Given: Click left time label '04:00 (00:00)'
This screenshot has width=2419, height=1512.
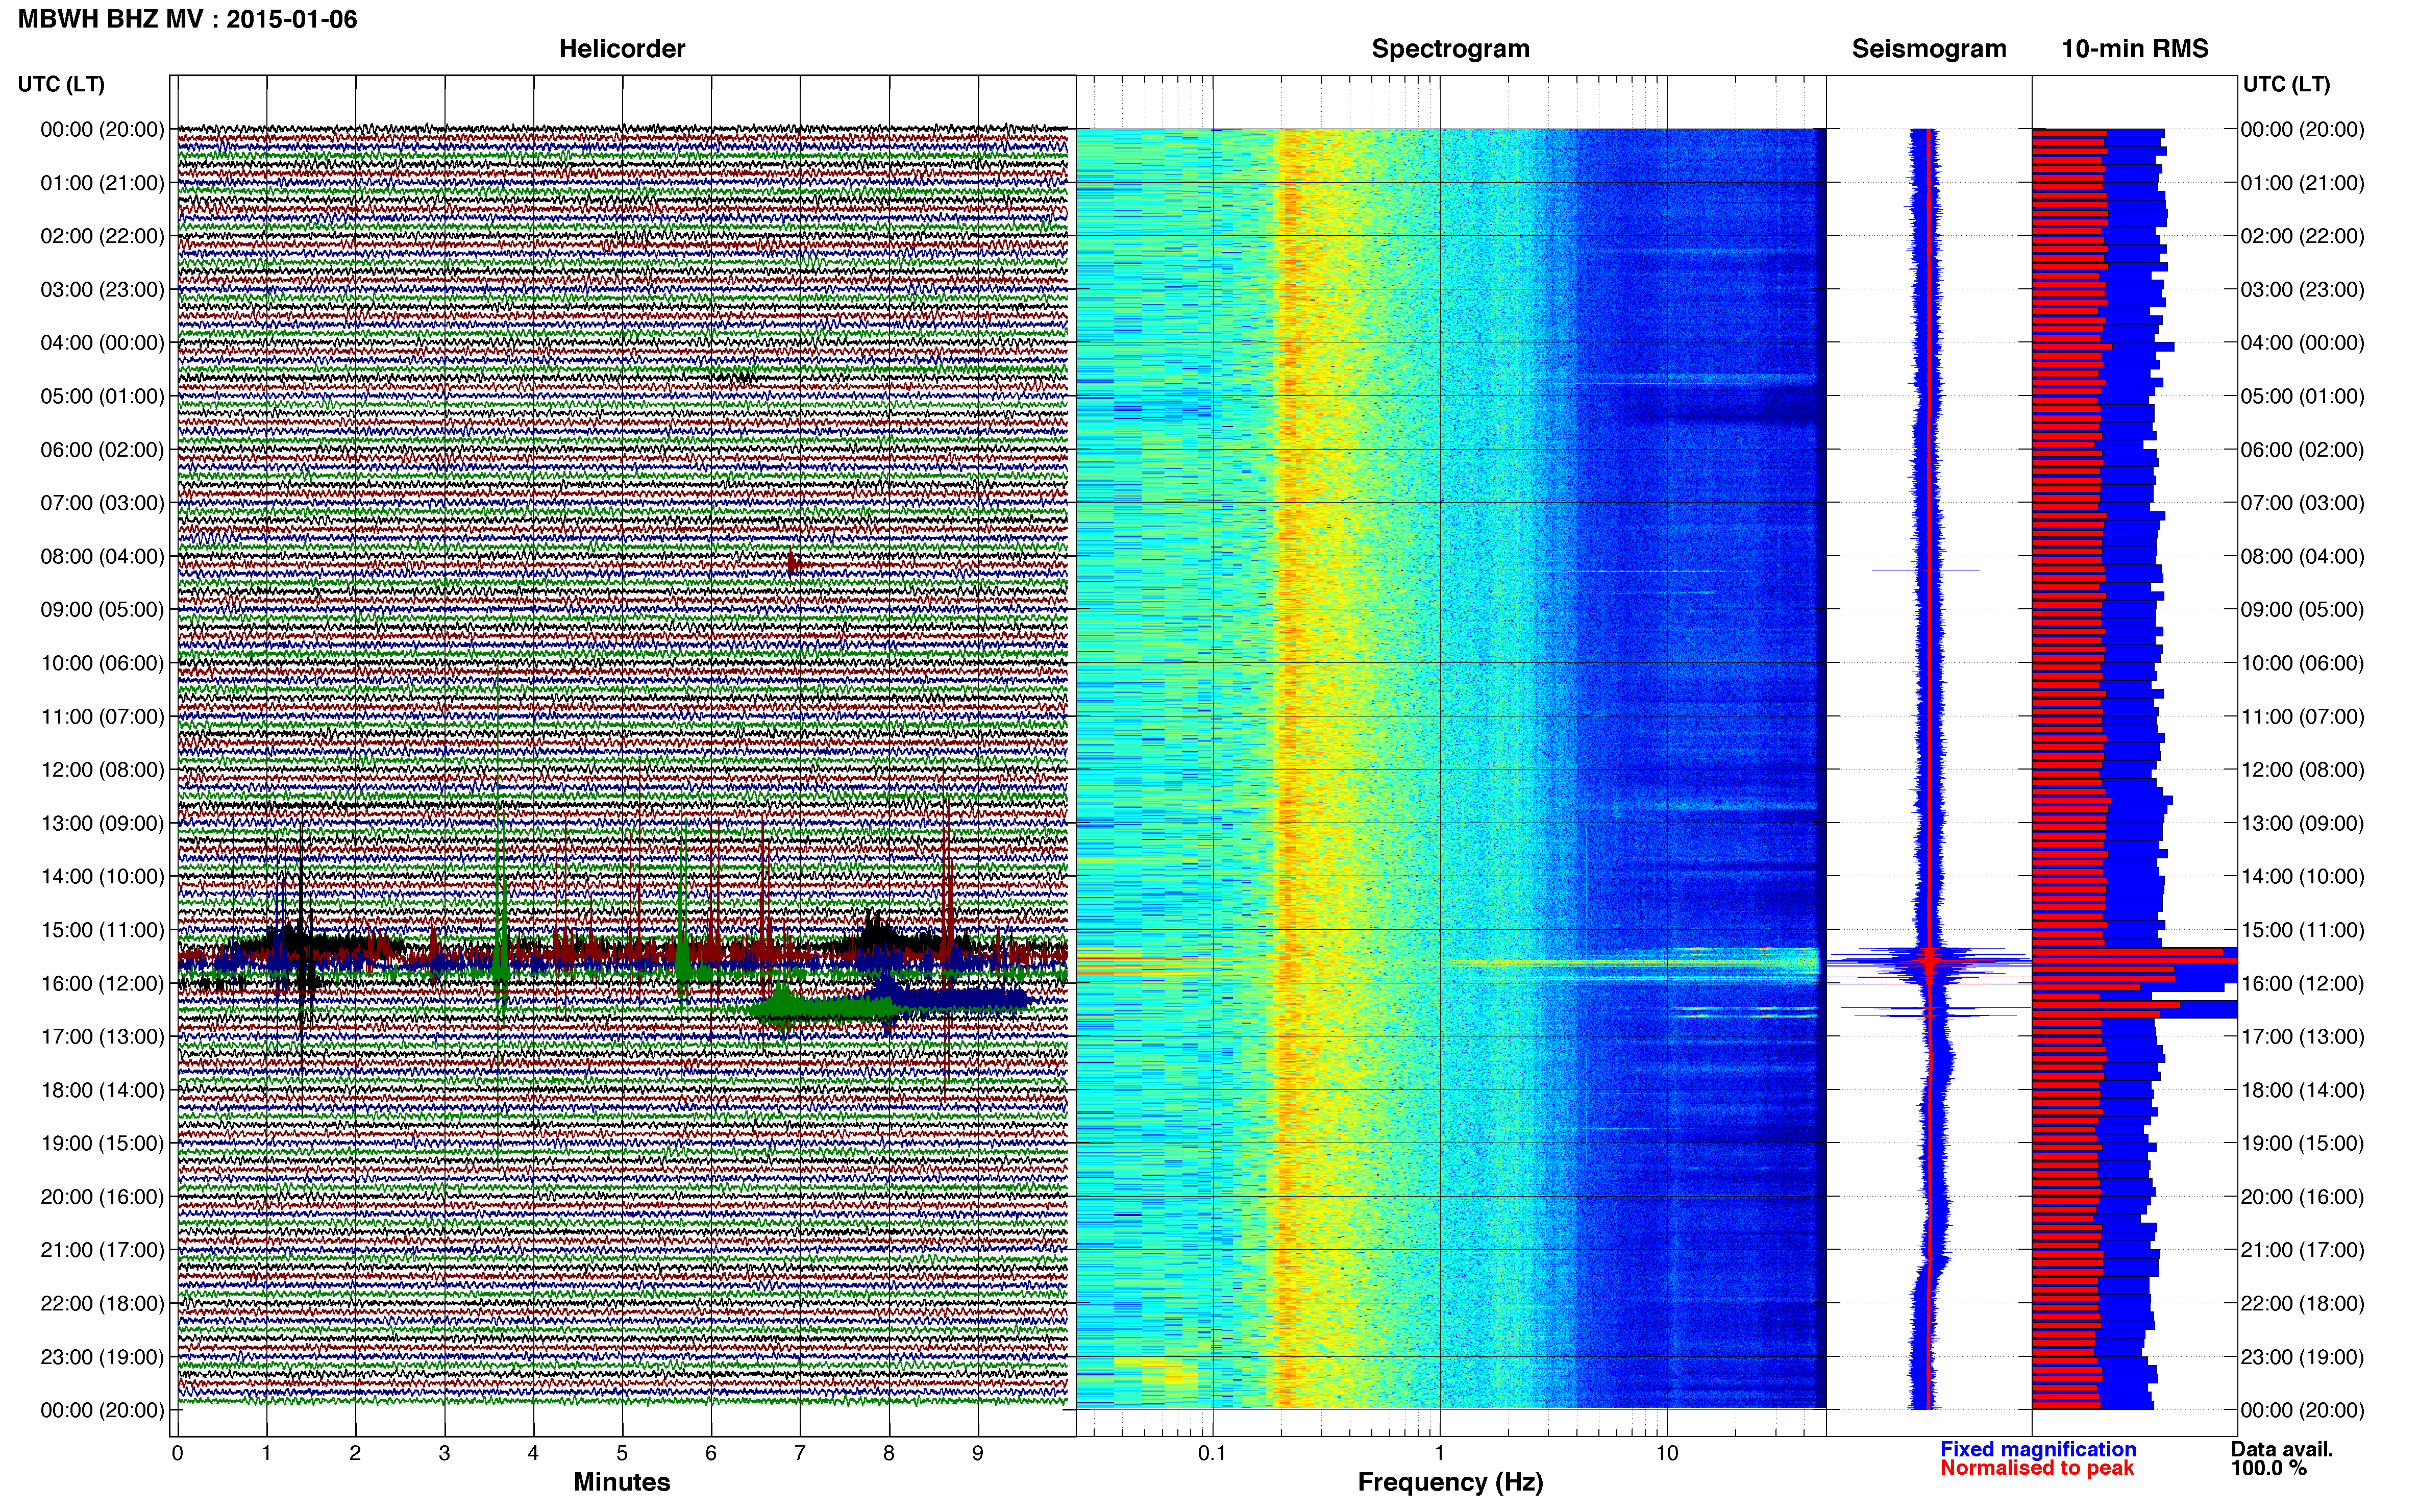Looking at the screenshot, I should click(x=102, y=343).
